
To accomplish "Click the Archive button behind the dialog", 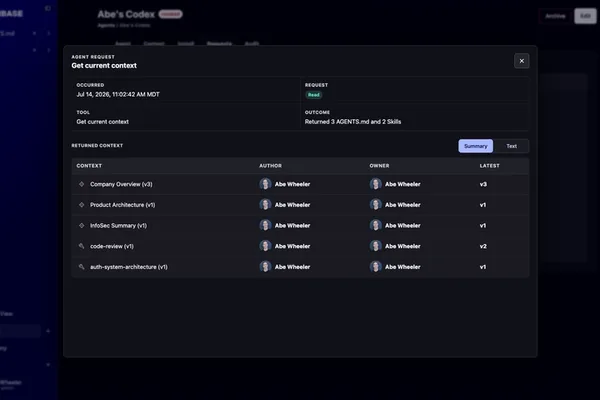I will [x=555, y=16].
